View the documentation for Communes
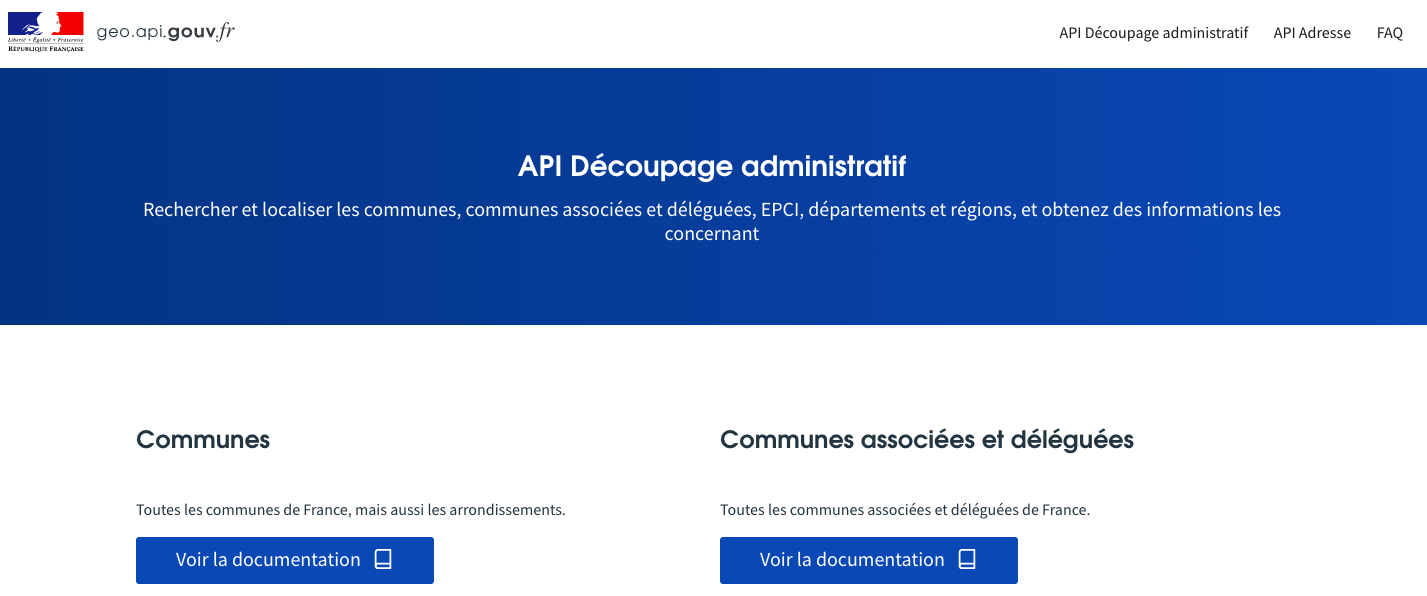Viewport: 1427px width, 596px height. tap(285, 560)
